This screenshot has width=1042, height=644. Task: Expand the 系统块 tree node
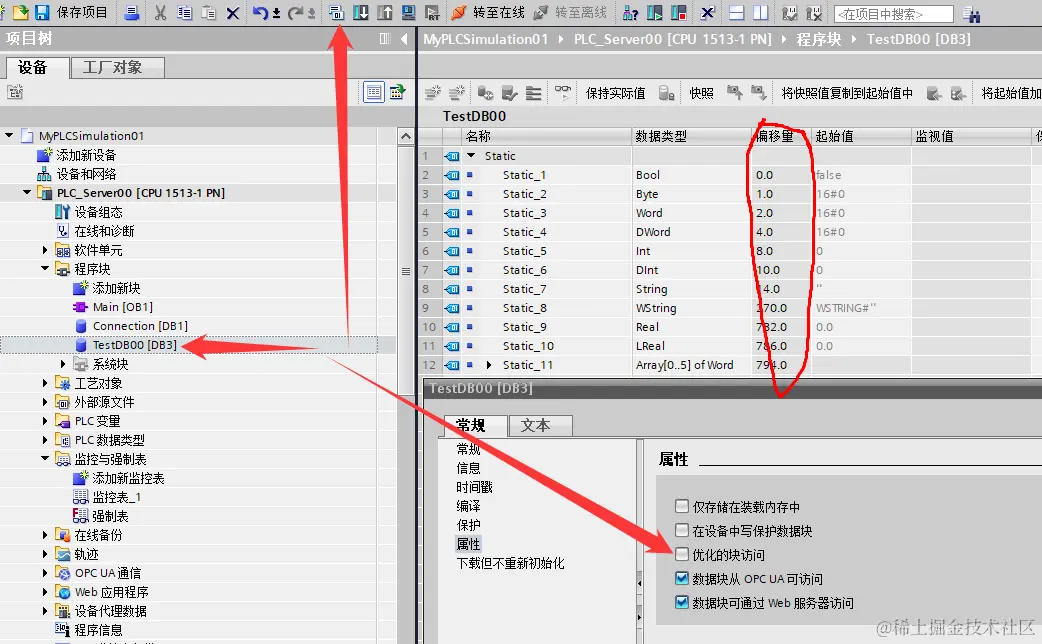(x=63, y=364)
